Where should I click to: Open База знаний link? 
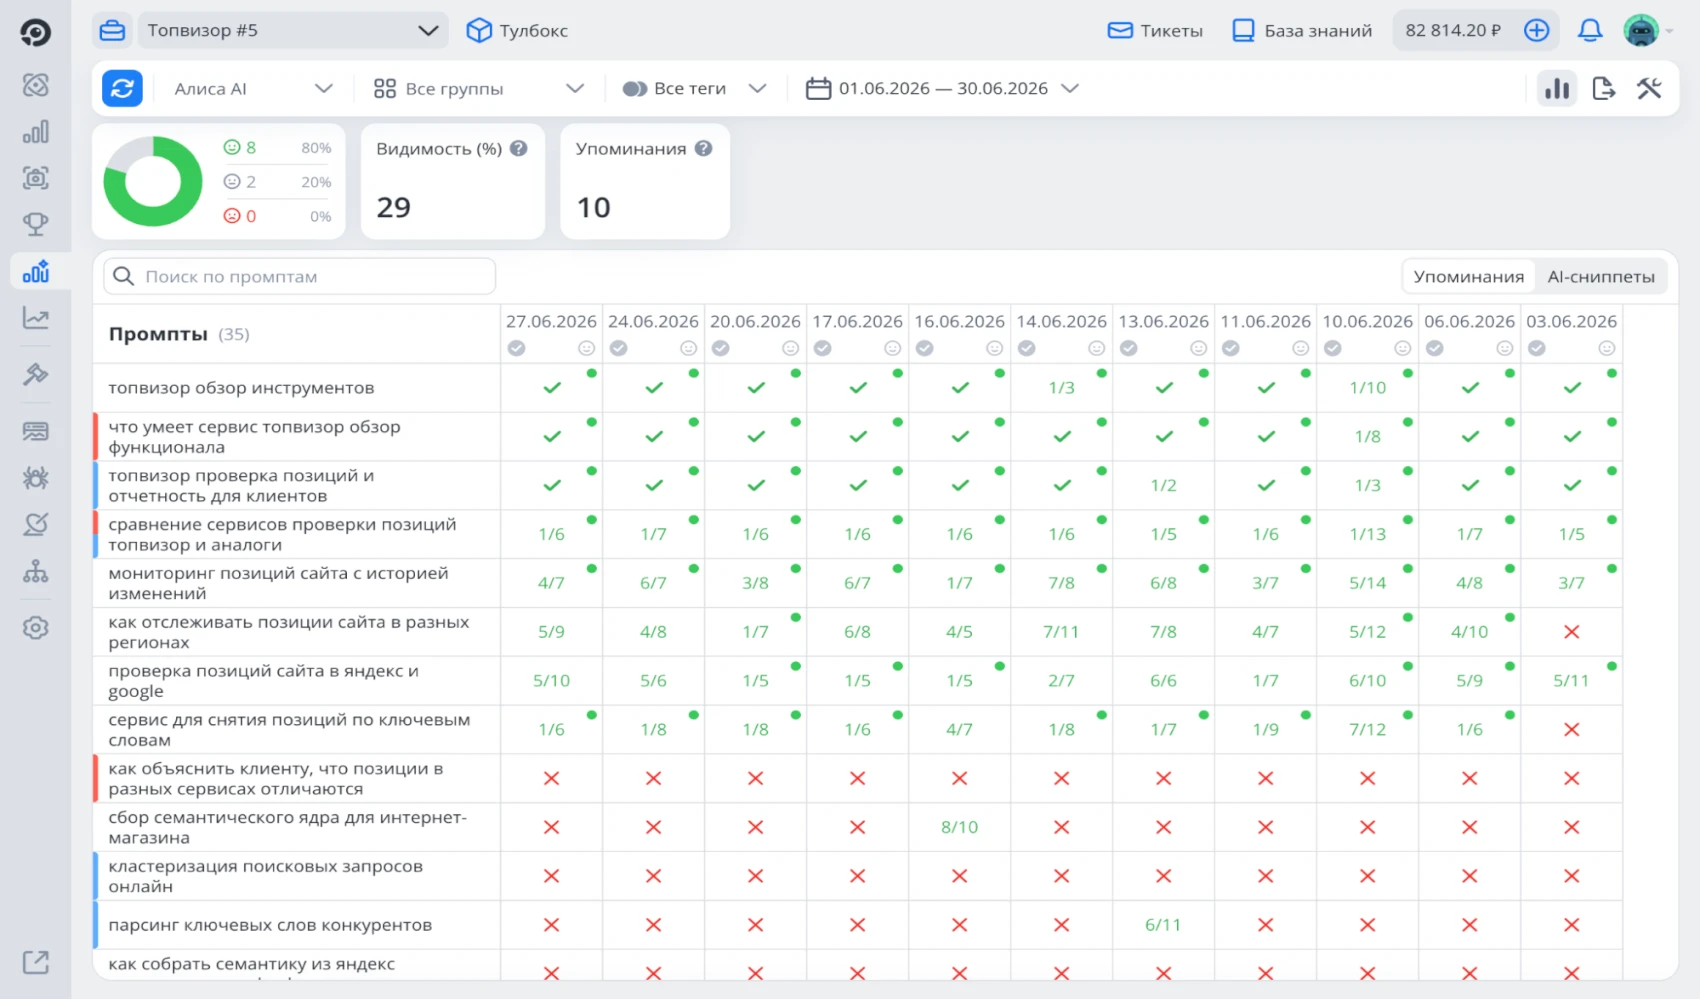(1302, 31)
